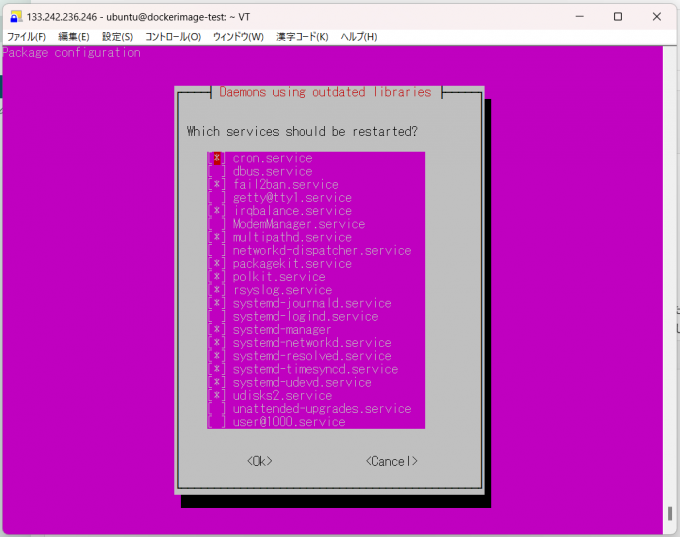
Task: Open the ウィンドウ(W) menu
Action: click(238, 37)
